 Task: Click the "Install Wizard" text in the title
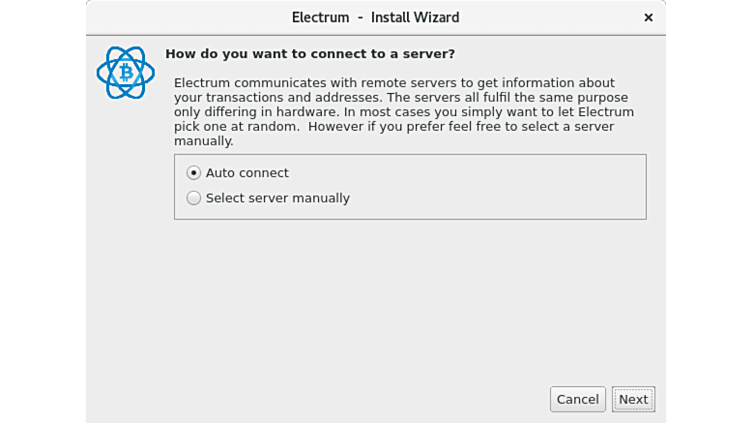click(x=415, y=17)
